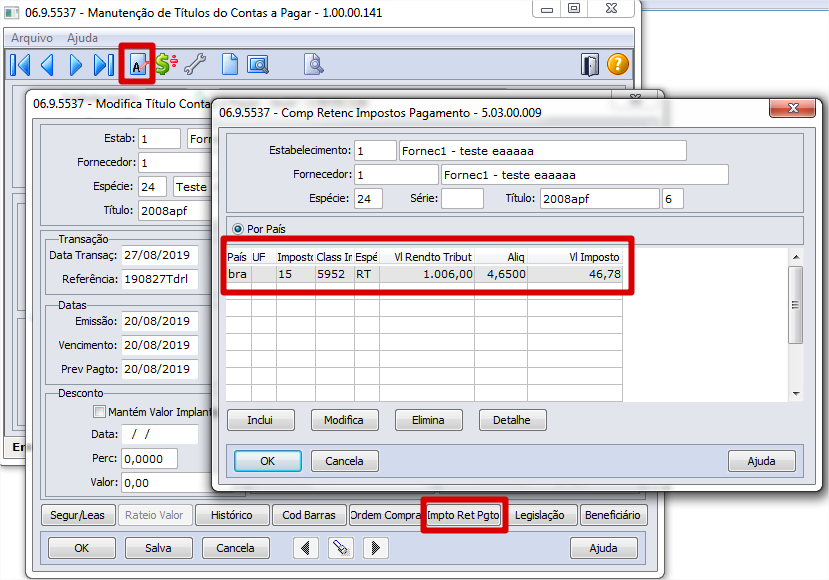Click the Cod Barras button

(x=309, y=515)
